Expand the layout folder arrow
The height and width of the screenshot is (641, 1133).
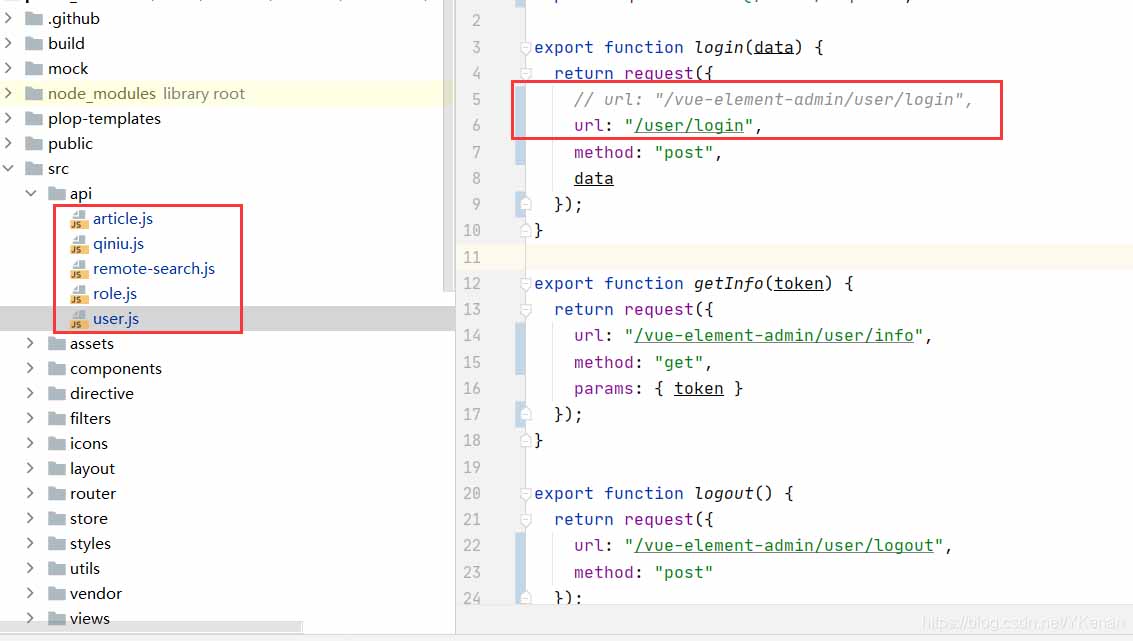tap(30, 468)
